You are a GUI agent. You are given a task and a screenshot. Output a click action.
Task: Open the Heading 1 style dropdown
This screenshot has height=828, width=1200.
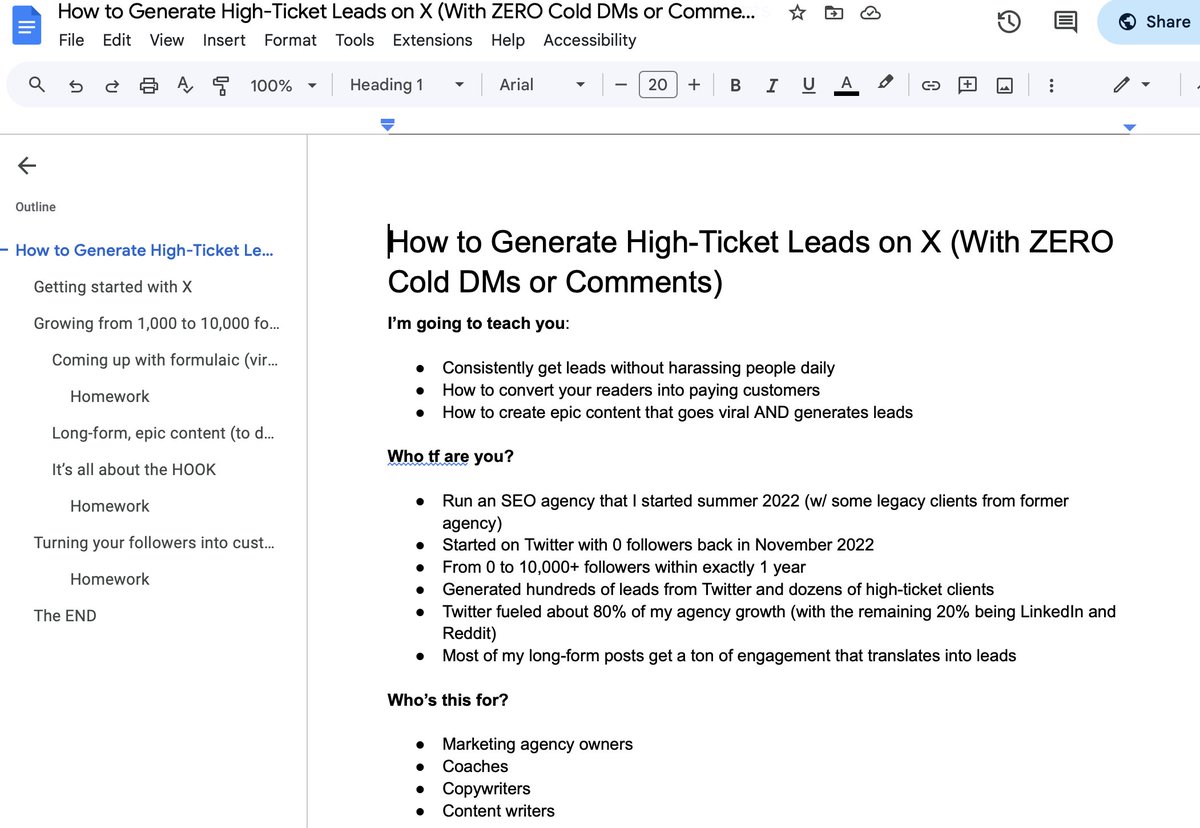tap(407, 85)
